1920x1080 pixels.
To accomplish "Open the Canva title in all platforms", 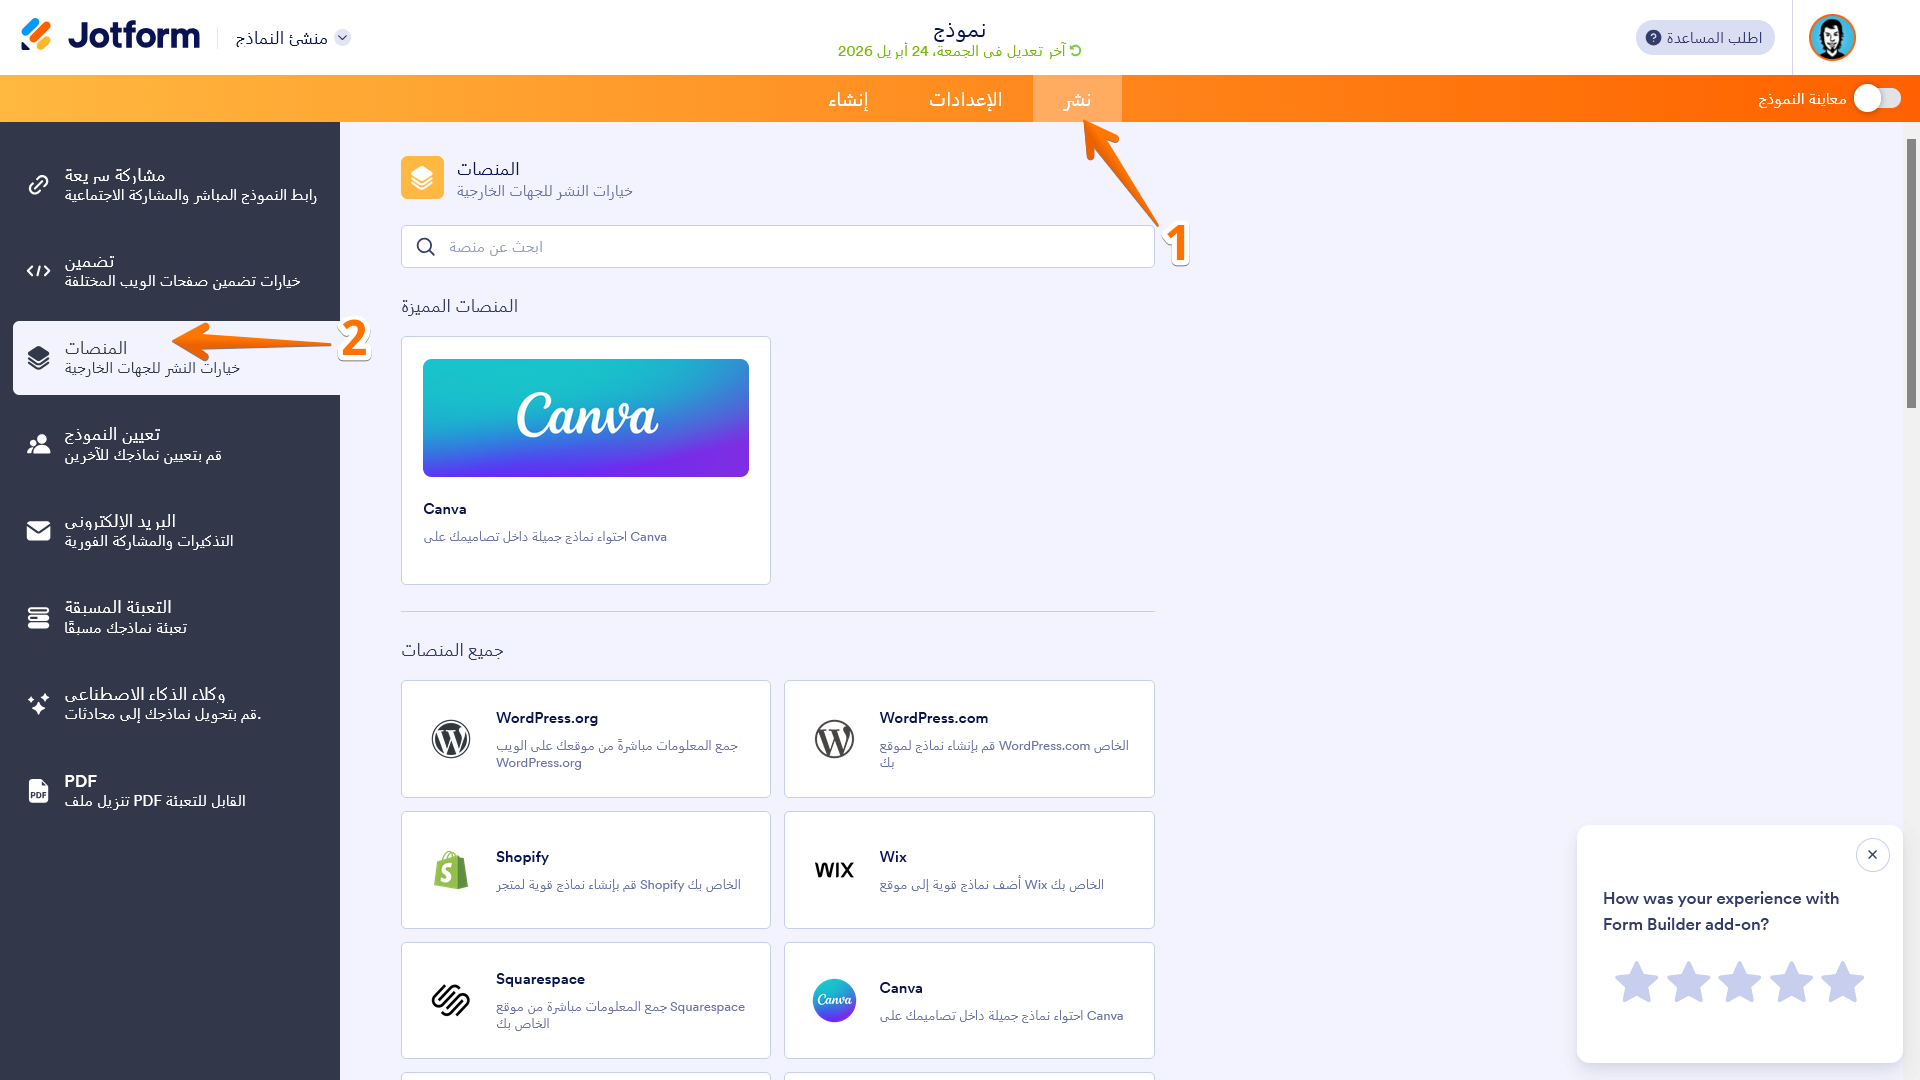I will click(901, 988).
